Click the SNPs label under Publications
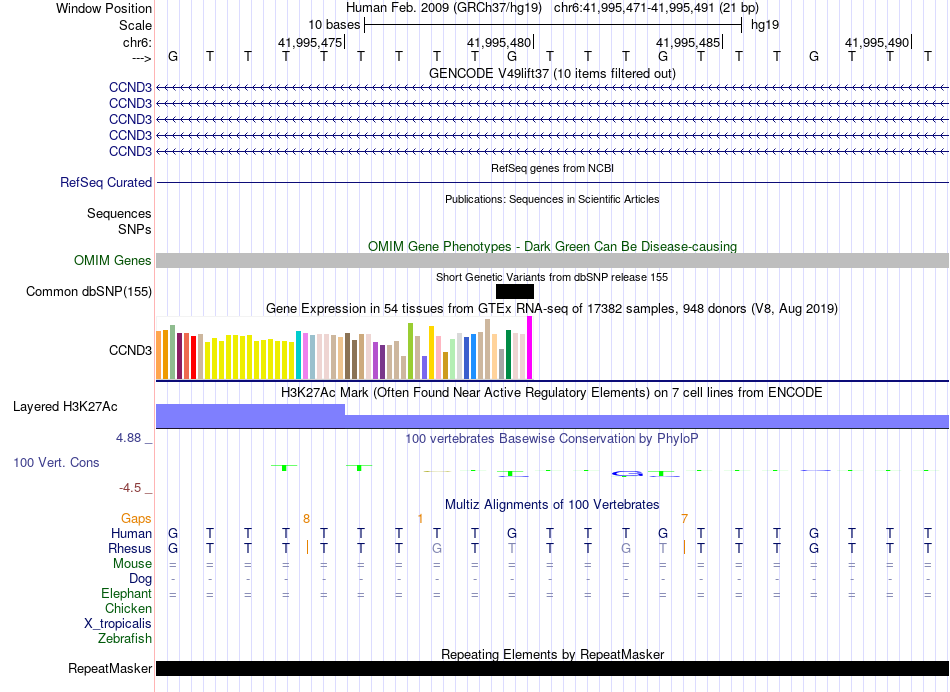 (135, 229)
